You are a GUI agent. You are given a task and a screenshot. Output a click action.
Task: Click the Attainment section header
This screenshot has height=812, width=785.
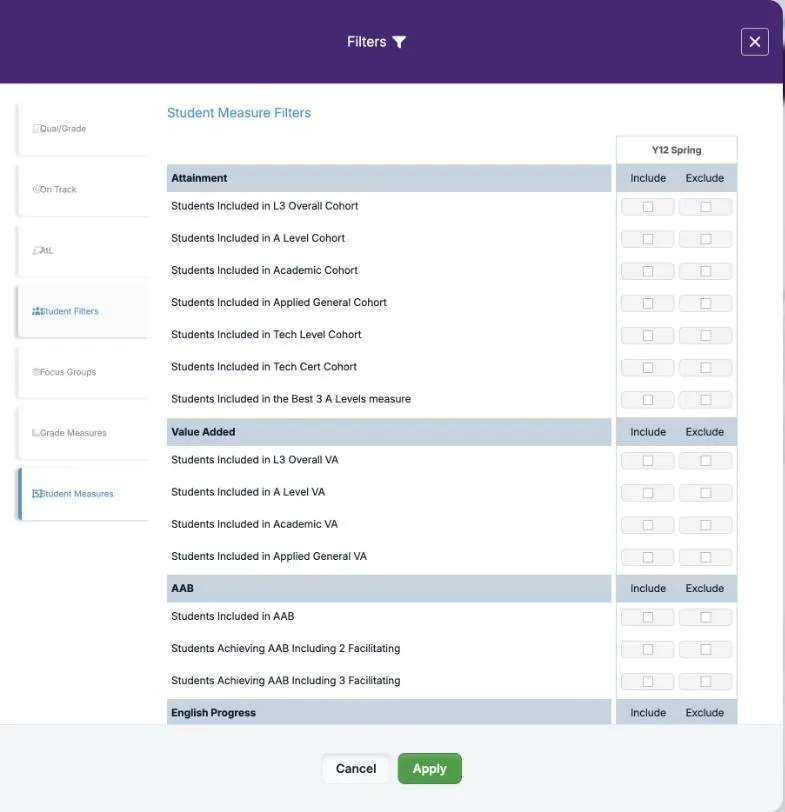(389, 178)
